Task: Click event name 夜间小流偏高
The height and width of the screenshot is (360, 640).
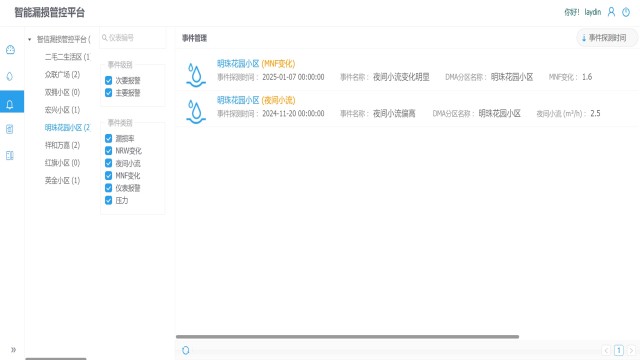Action: coord(394,113)
